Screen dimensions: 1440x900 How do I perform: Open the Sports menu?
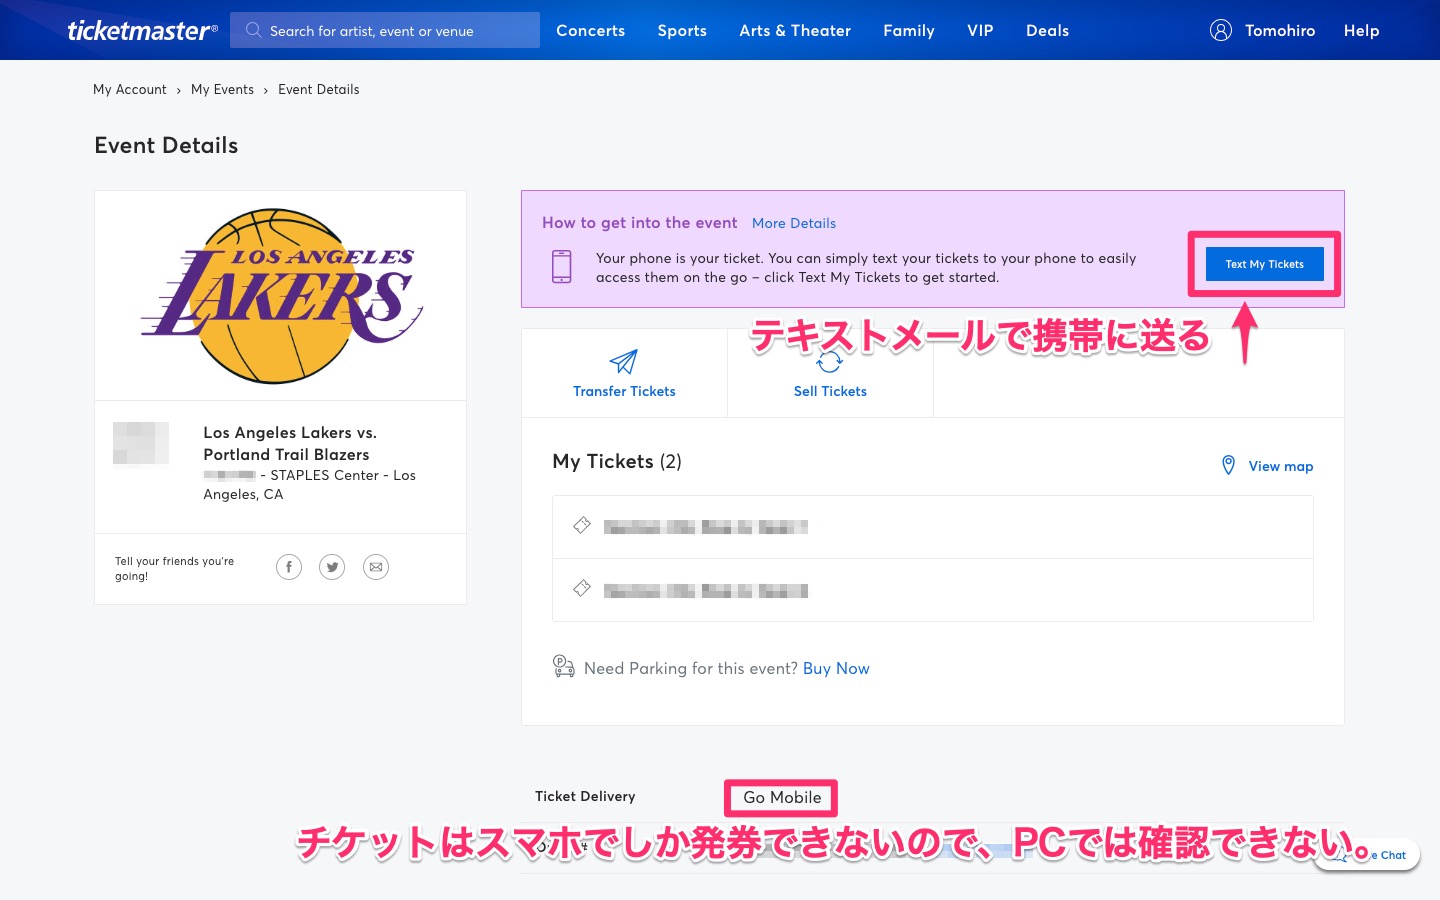point(682,30)
